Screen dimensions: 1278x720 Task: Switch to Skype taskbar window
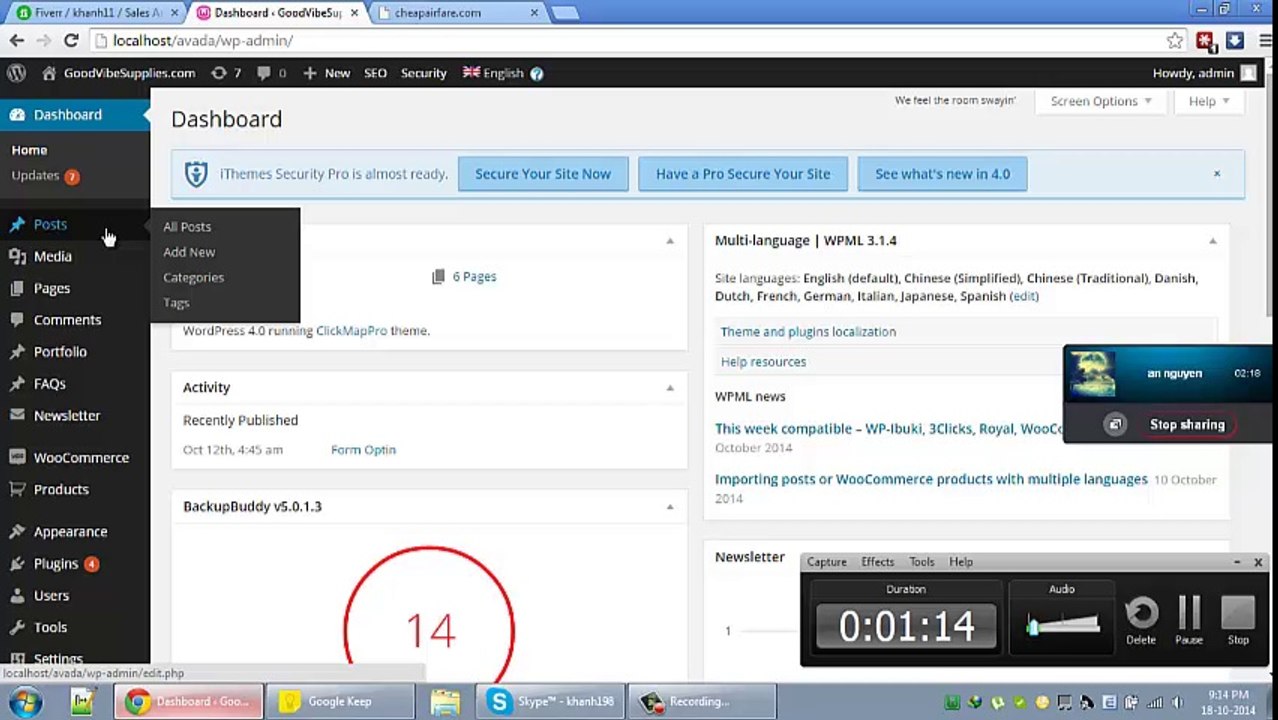(551, 702)
